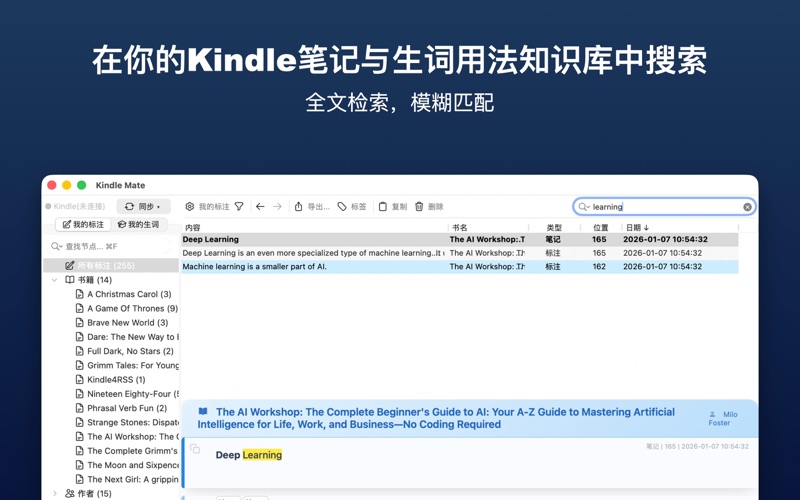Select 'Machine learning is a smaller part' row

pos(460,266)
